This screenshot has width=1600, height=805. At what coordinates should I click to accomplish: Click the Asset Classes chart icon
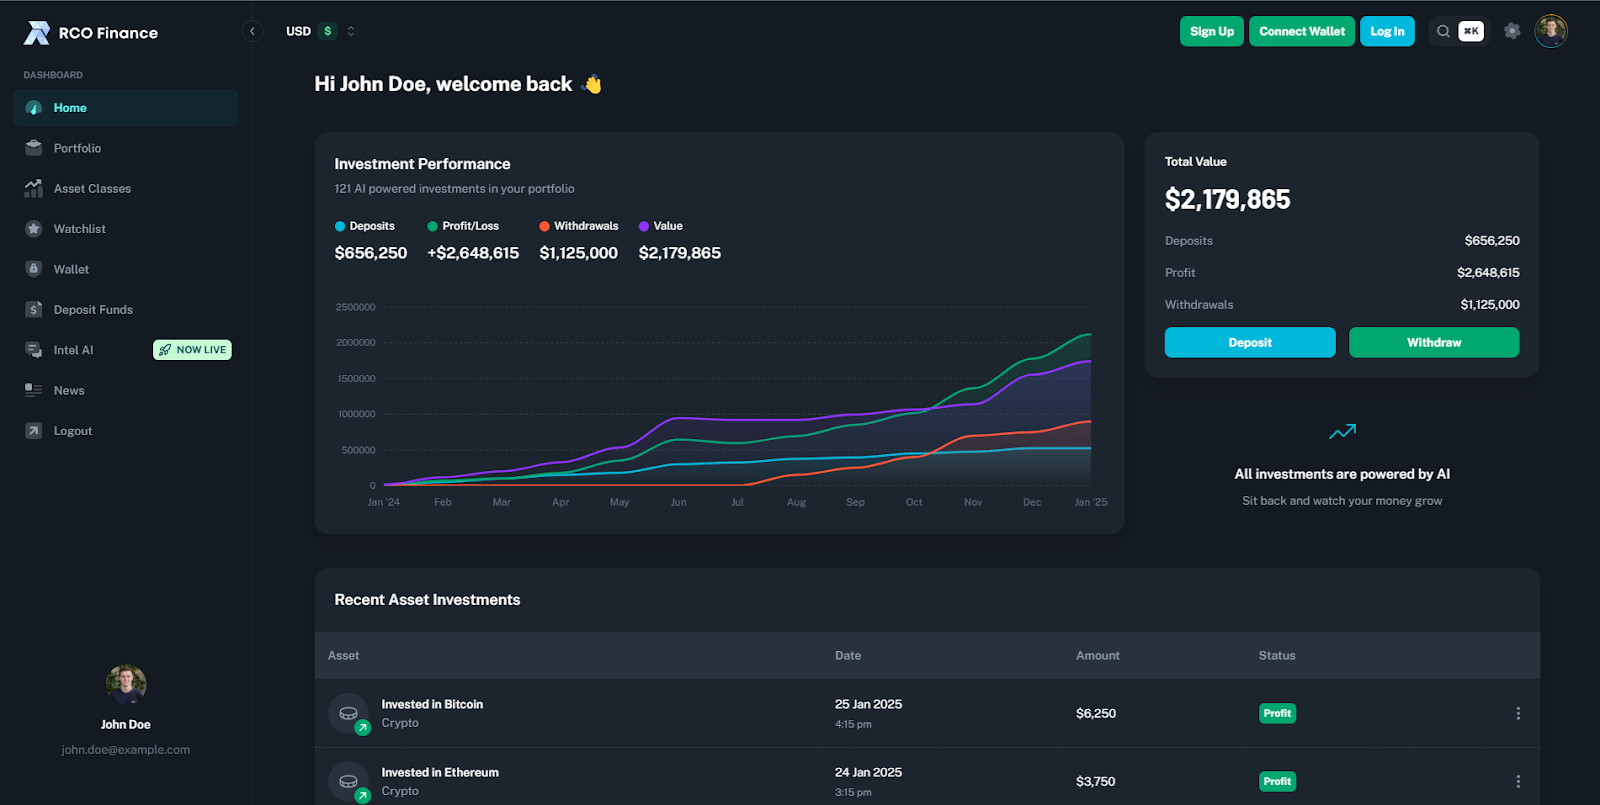[34, 188]
